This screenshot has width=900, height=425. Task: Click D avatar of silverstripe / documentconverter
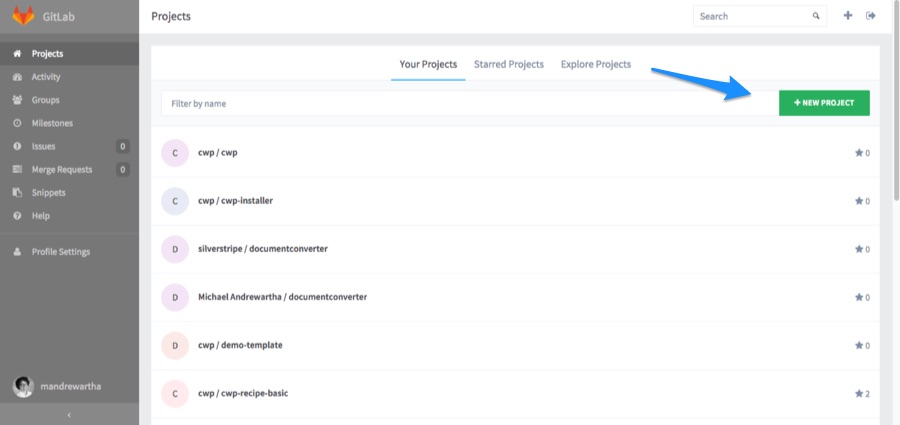[175, 249]
